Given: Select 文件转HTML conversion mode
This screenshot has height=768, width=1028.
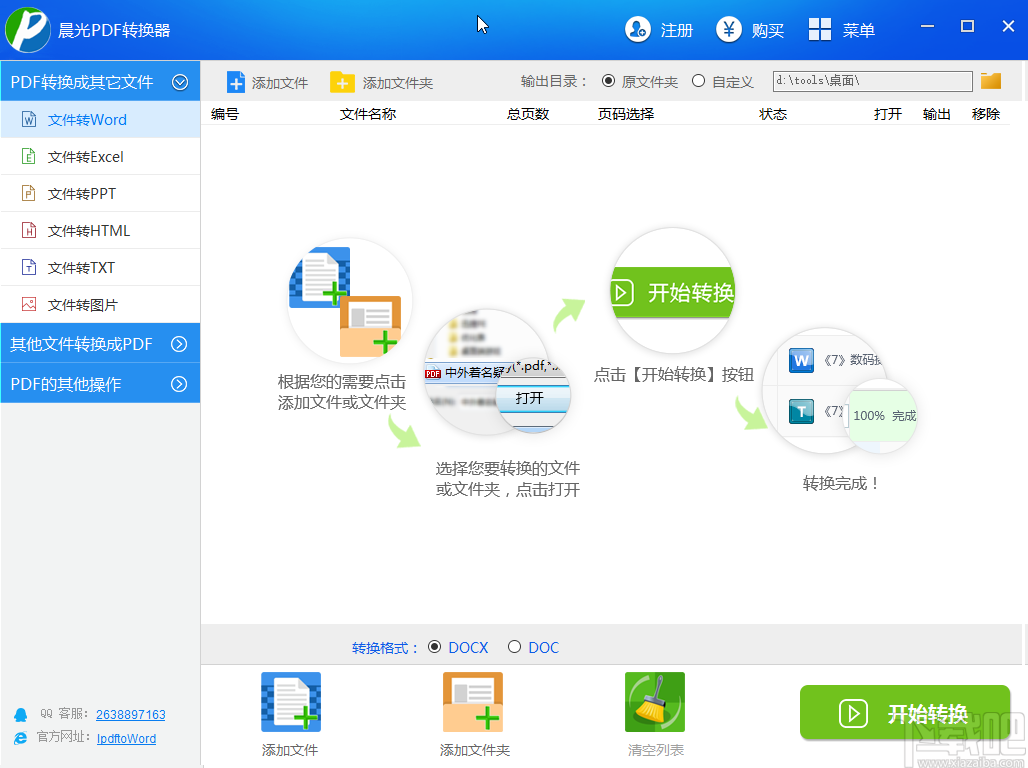Looking at the screenshot, I should (85, 230).
